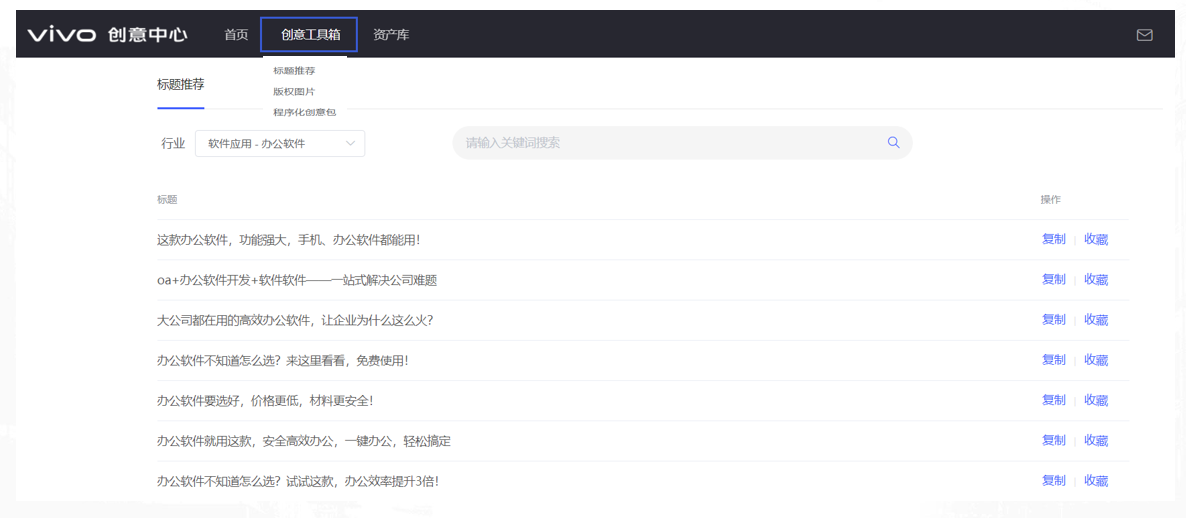Select 程序化创意包 from dropdown menu
Image resolution: width=1186 pixels, height=518 pixels.
point(304,112)
